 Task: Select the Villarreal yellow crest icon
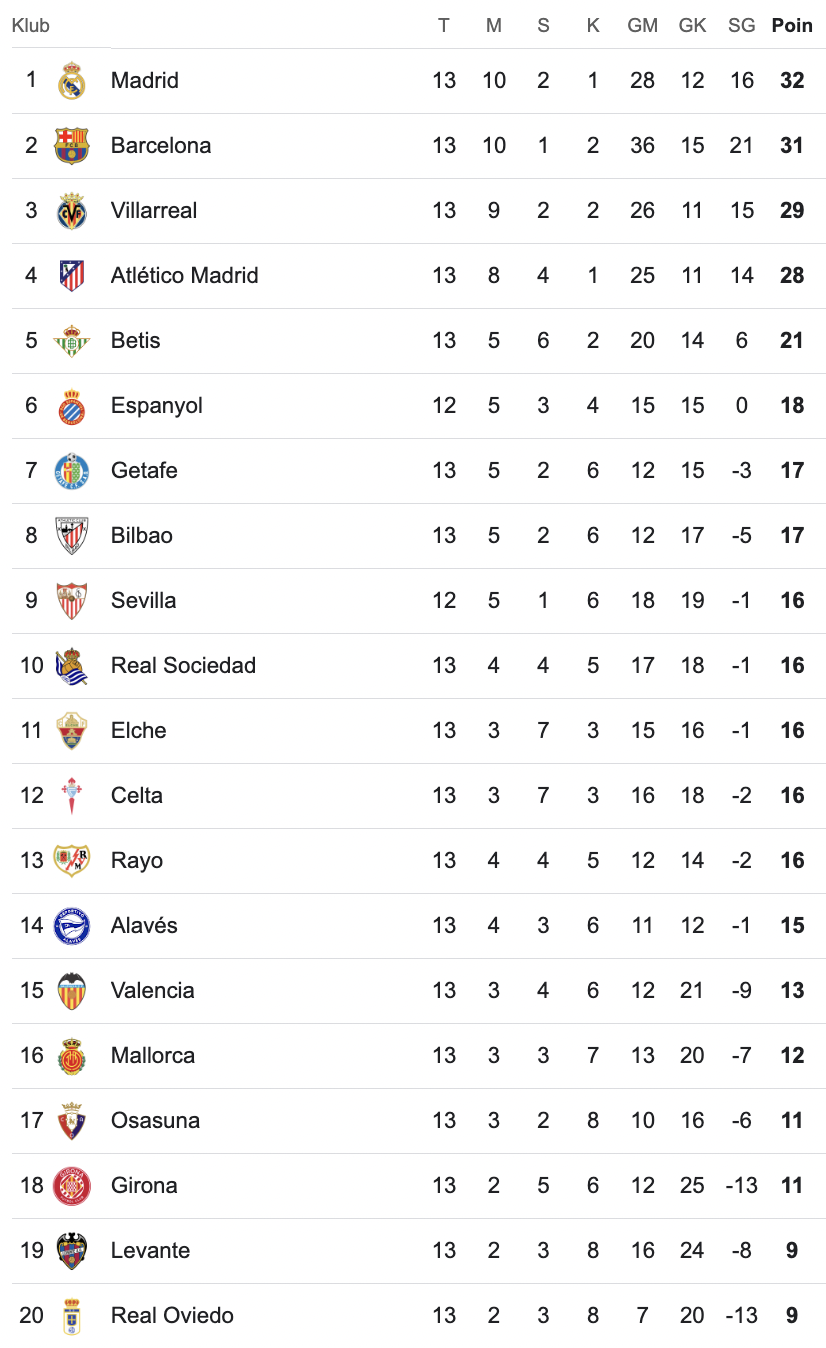pos(71,211)
